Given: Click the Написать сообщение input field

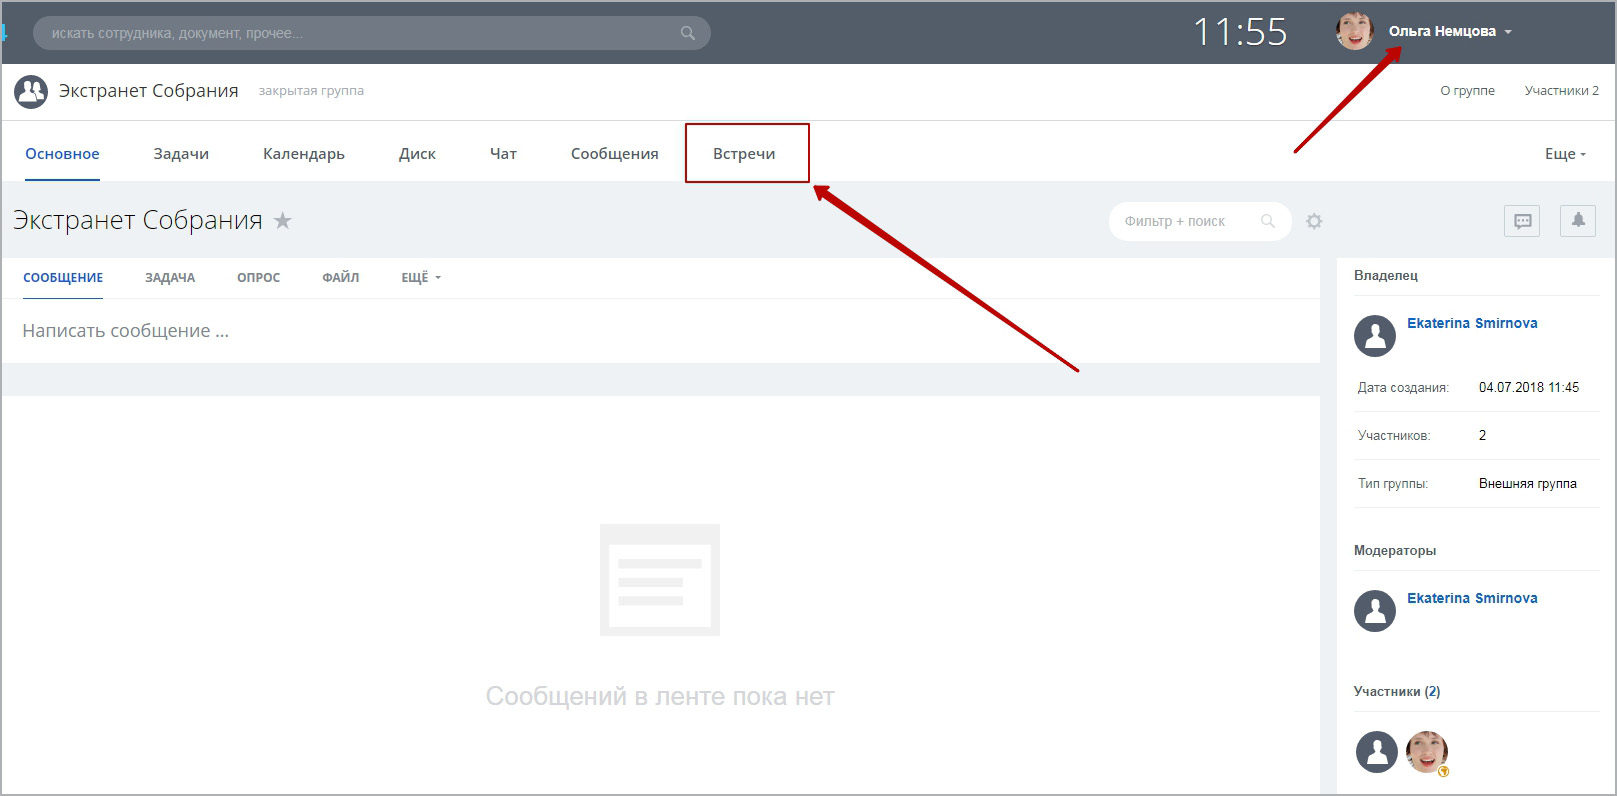Looking at the screenshot, I should click(400, 331).
